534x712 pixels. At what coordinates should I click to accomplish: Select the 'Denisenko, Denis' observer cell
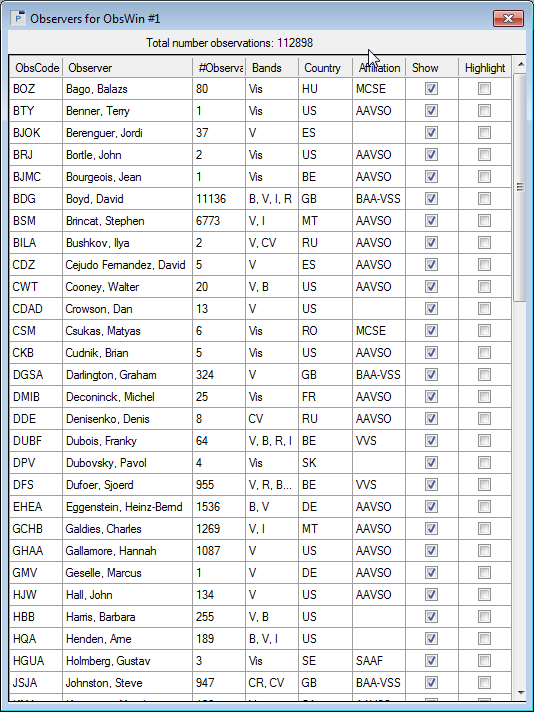coord(127,419)
